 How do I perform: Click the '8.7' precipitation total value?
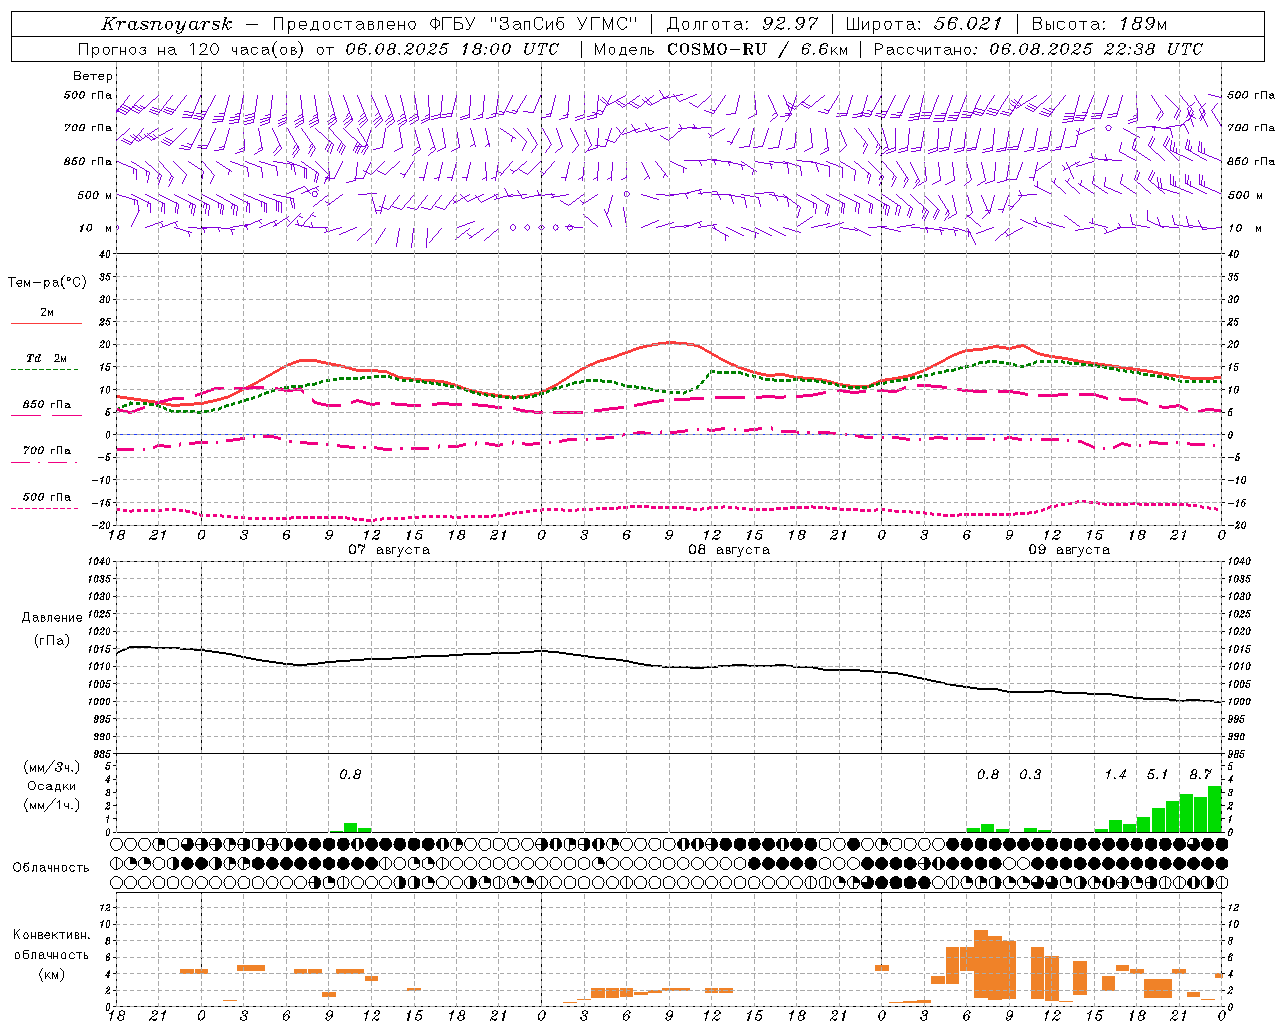pos(1200,774)
